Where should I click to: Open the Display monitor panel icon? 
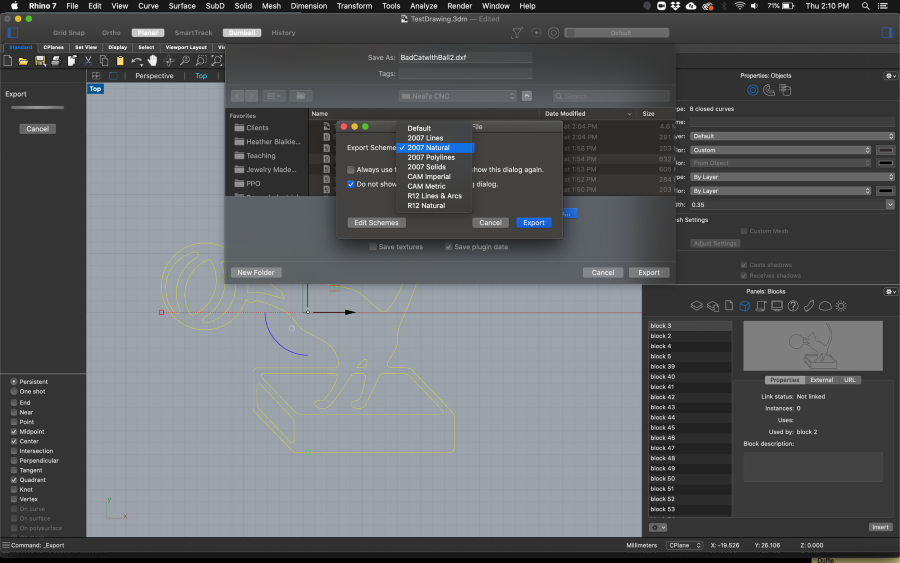click(777, 306)
